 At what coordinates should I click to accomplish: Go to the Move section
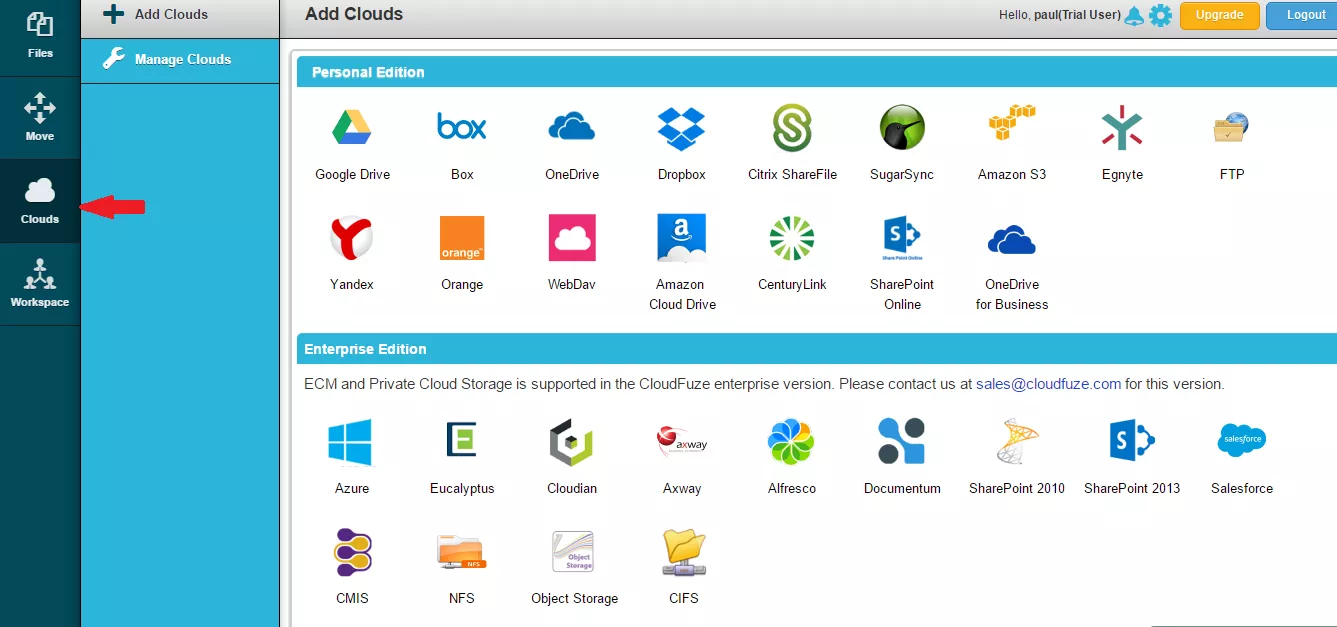point(40,117)
